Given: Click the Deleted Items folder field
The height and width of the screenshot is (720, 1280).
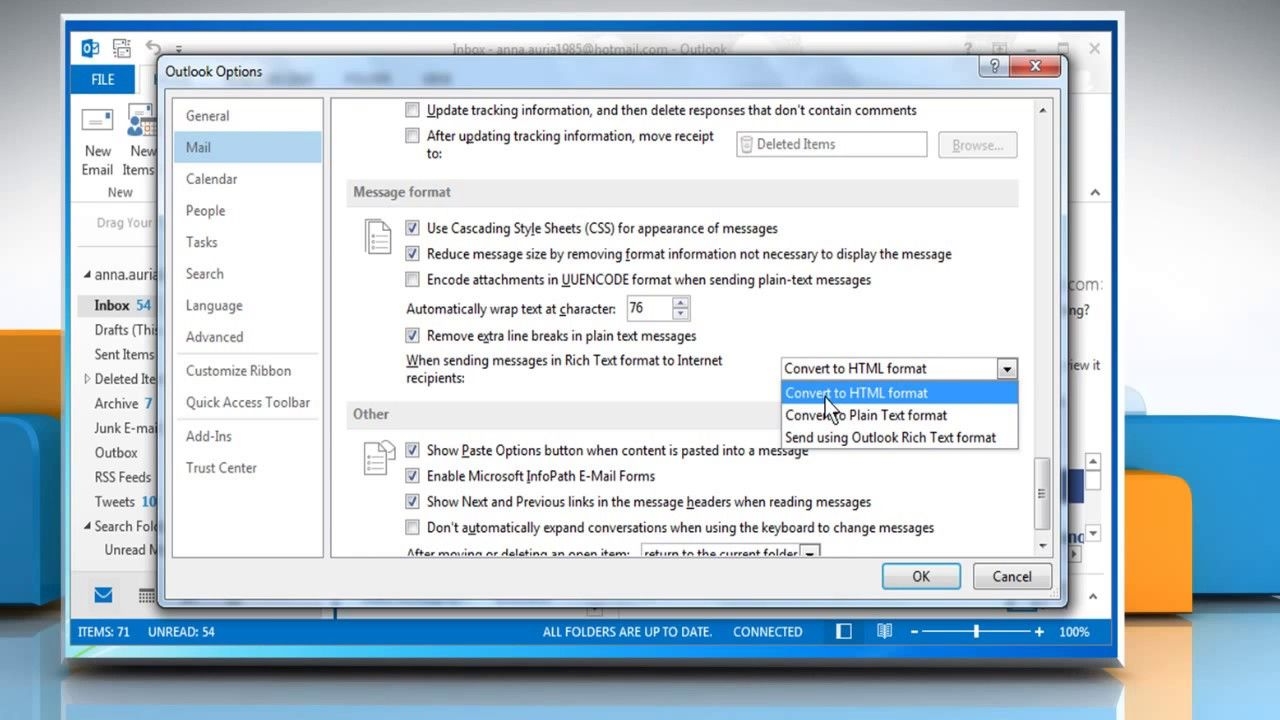Looking at the screenshot, I should 832,144.
